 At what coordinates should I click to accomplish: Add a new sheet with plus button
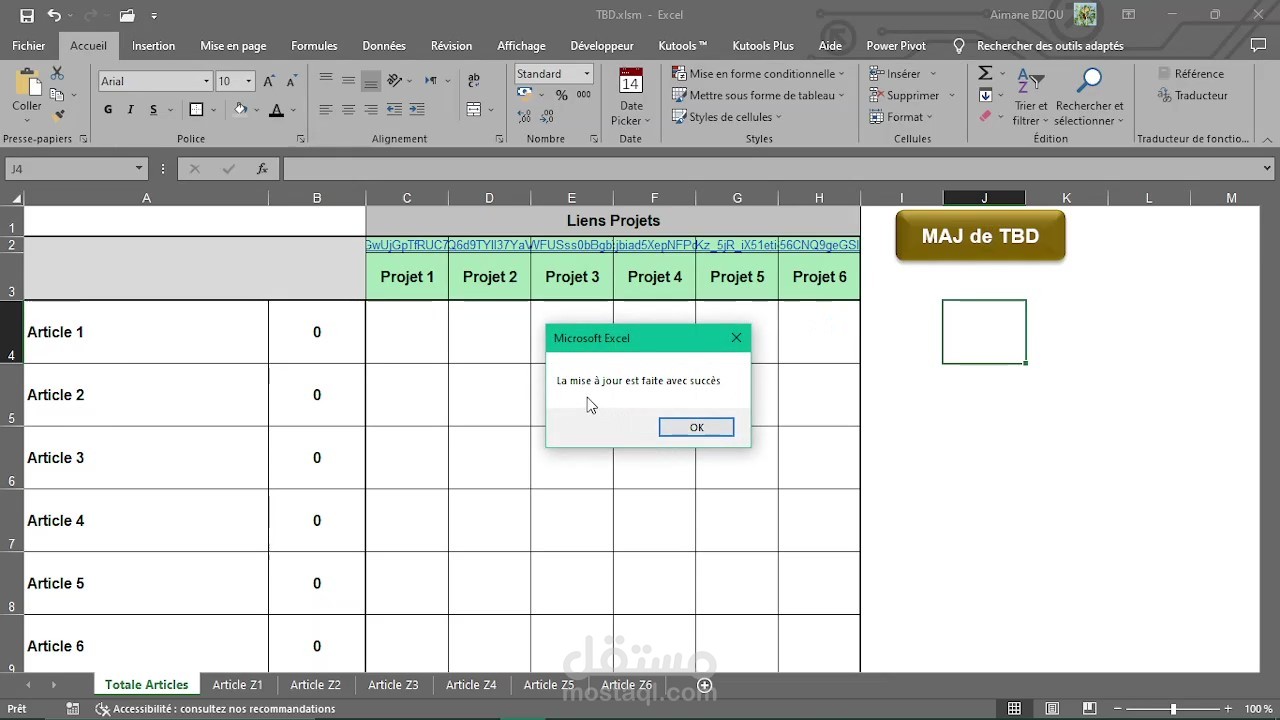(705, 685)
